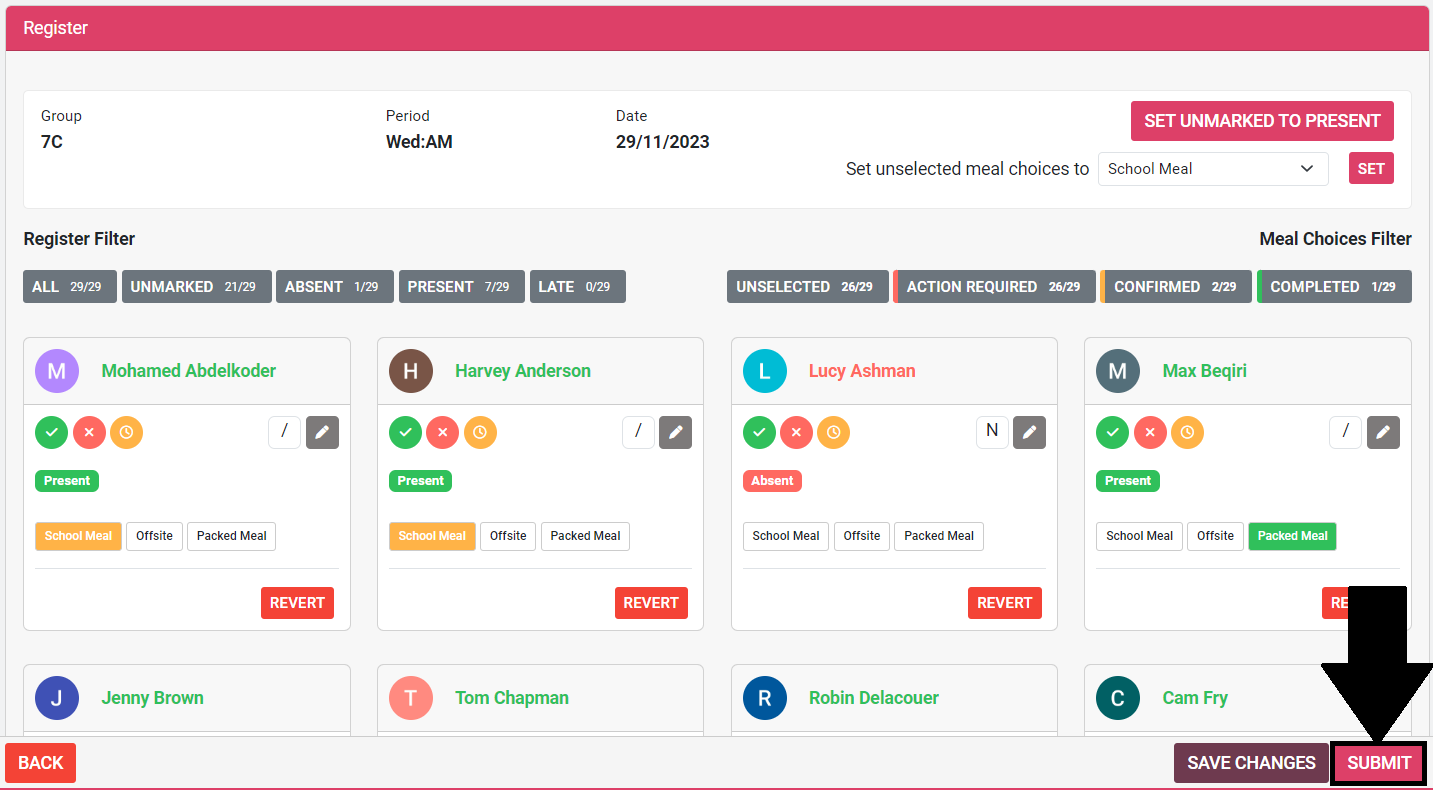Select Offsite meal for Mohamed Abdelkoder
1433x790 pixels.
[154, 536]
